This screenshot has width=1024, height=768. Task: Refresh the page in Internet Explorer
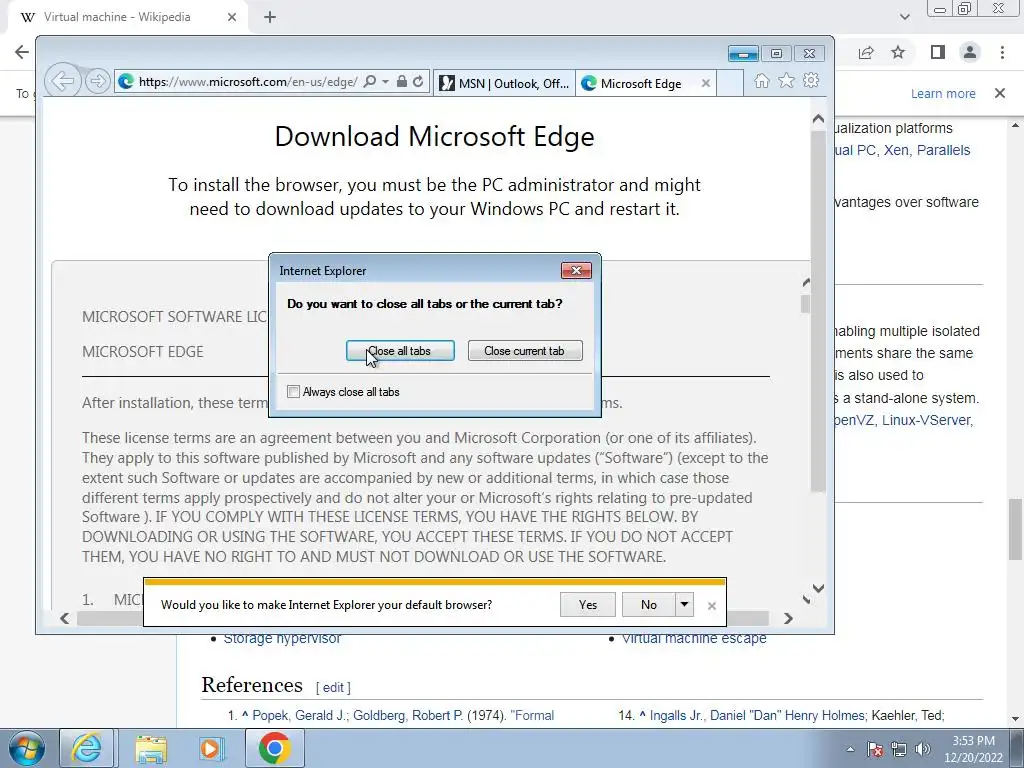coord(418,82)
